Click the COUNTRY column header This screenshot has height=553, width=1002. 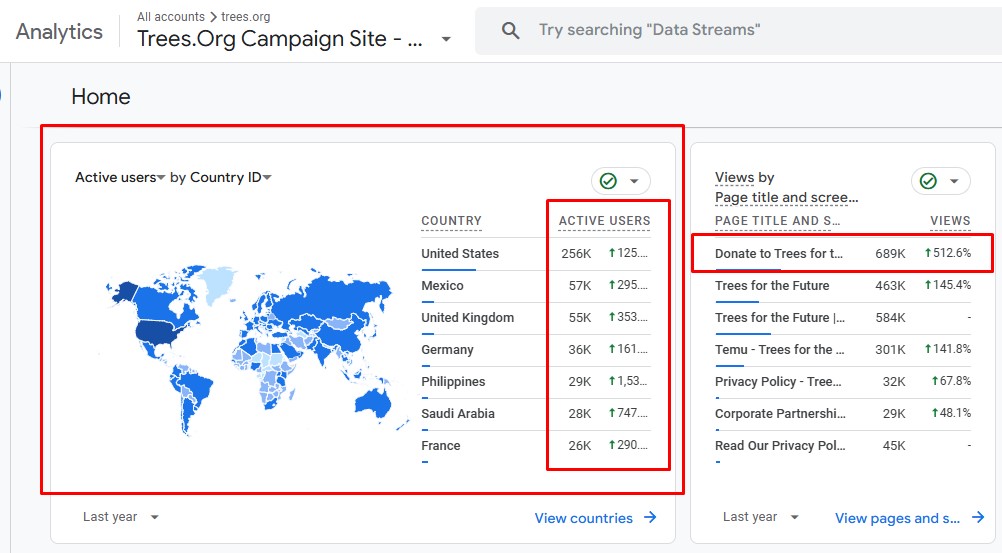coord(451,221)
